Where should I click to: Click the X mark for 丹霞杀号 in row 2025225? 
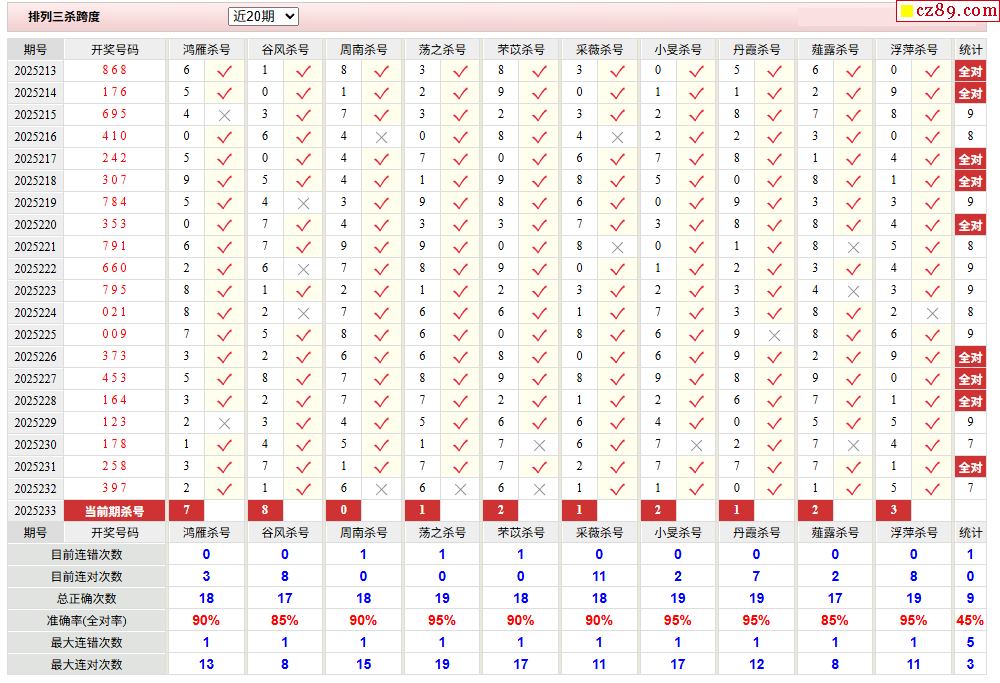click(x=775, y=335)
